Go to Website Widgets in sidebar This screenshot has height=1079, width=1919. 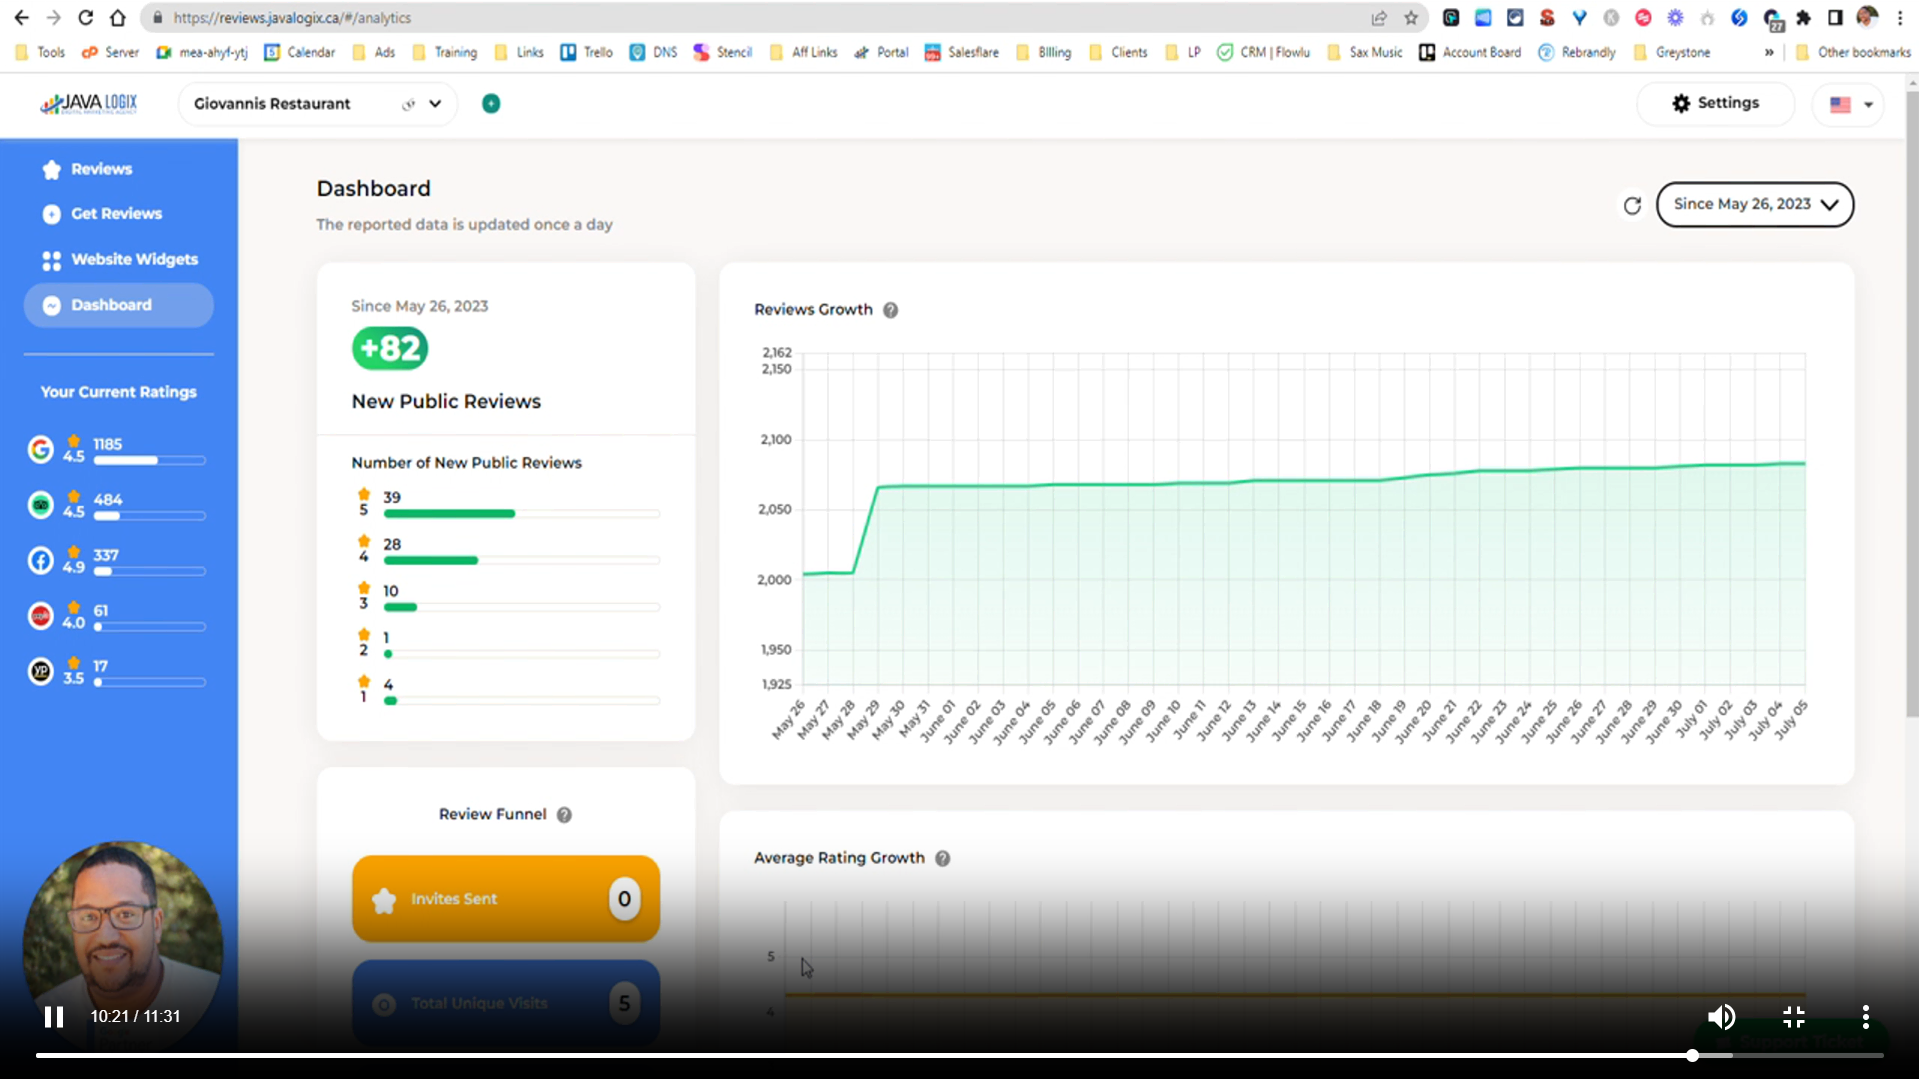click(134, 259)
